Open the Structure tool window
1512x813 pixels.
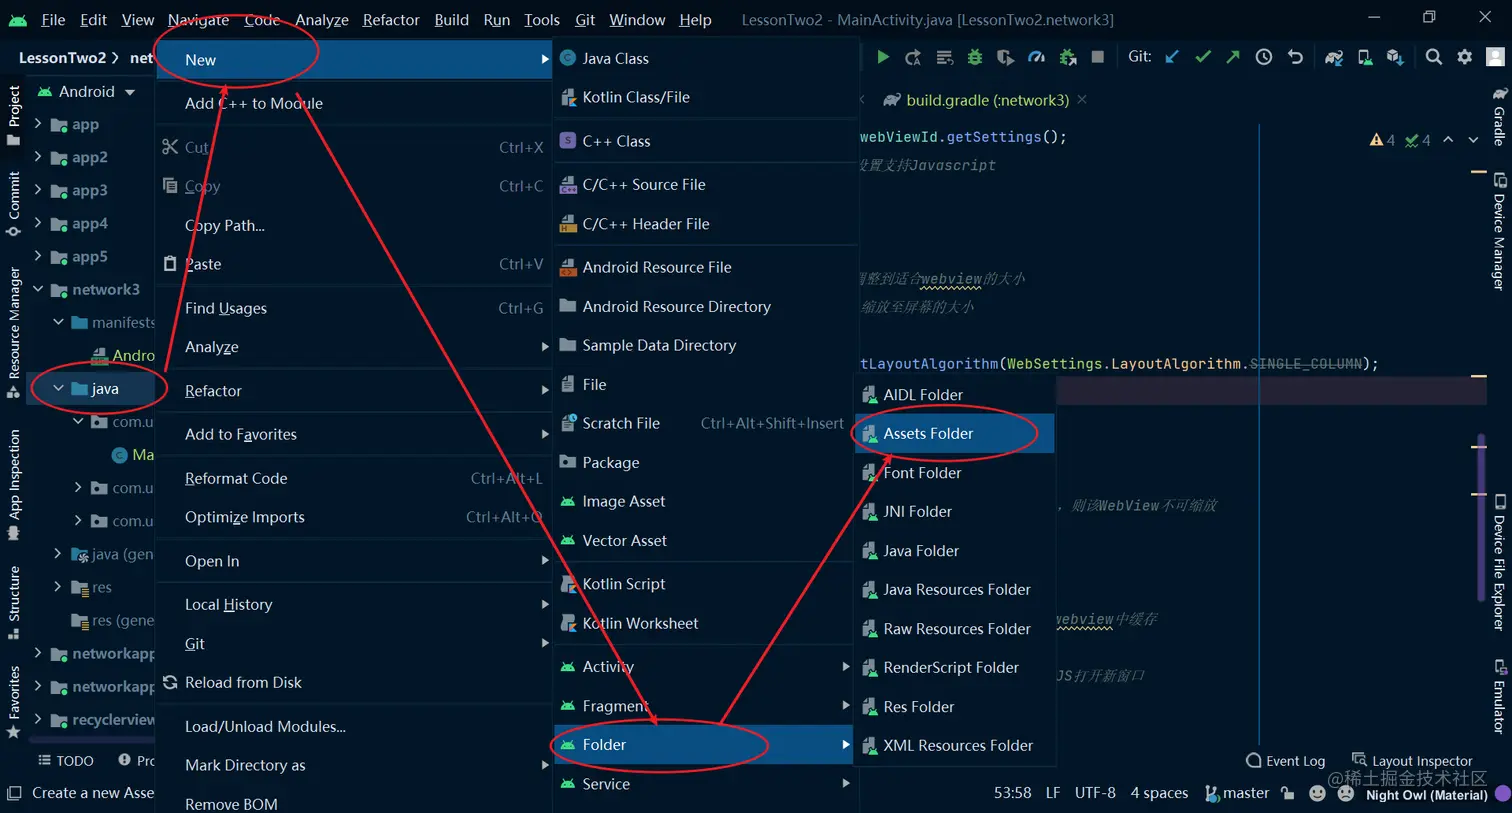point(14,603)
